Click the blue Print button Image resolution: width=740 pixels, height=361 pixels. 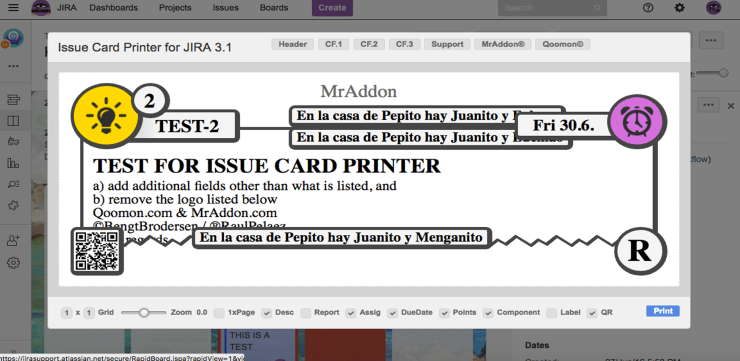tap(663, 311)
